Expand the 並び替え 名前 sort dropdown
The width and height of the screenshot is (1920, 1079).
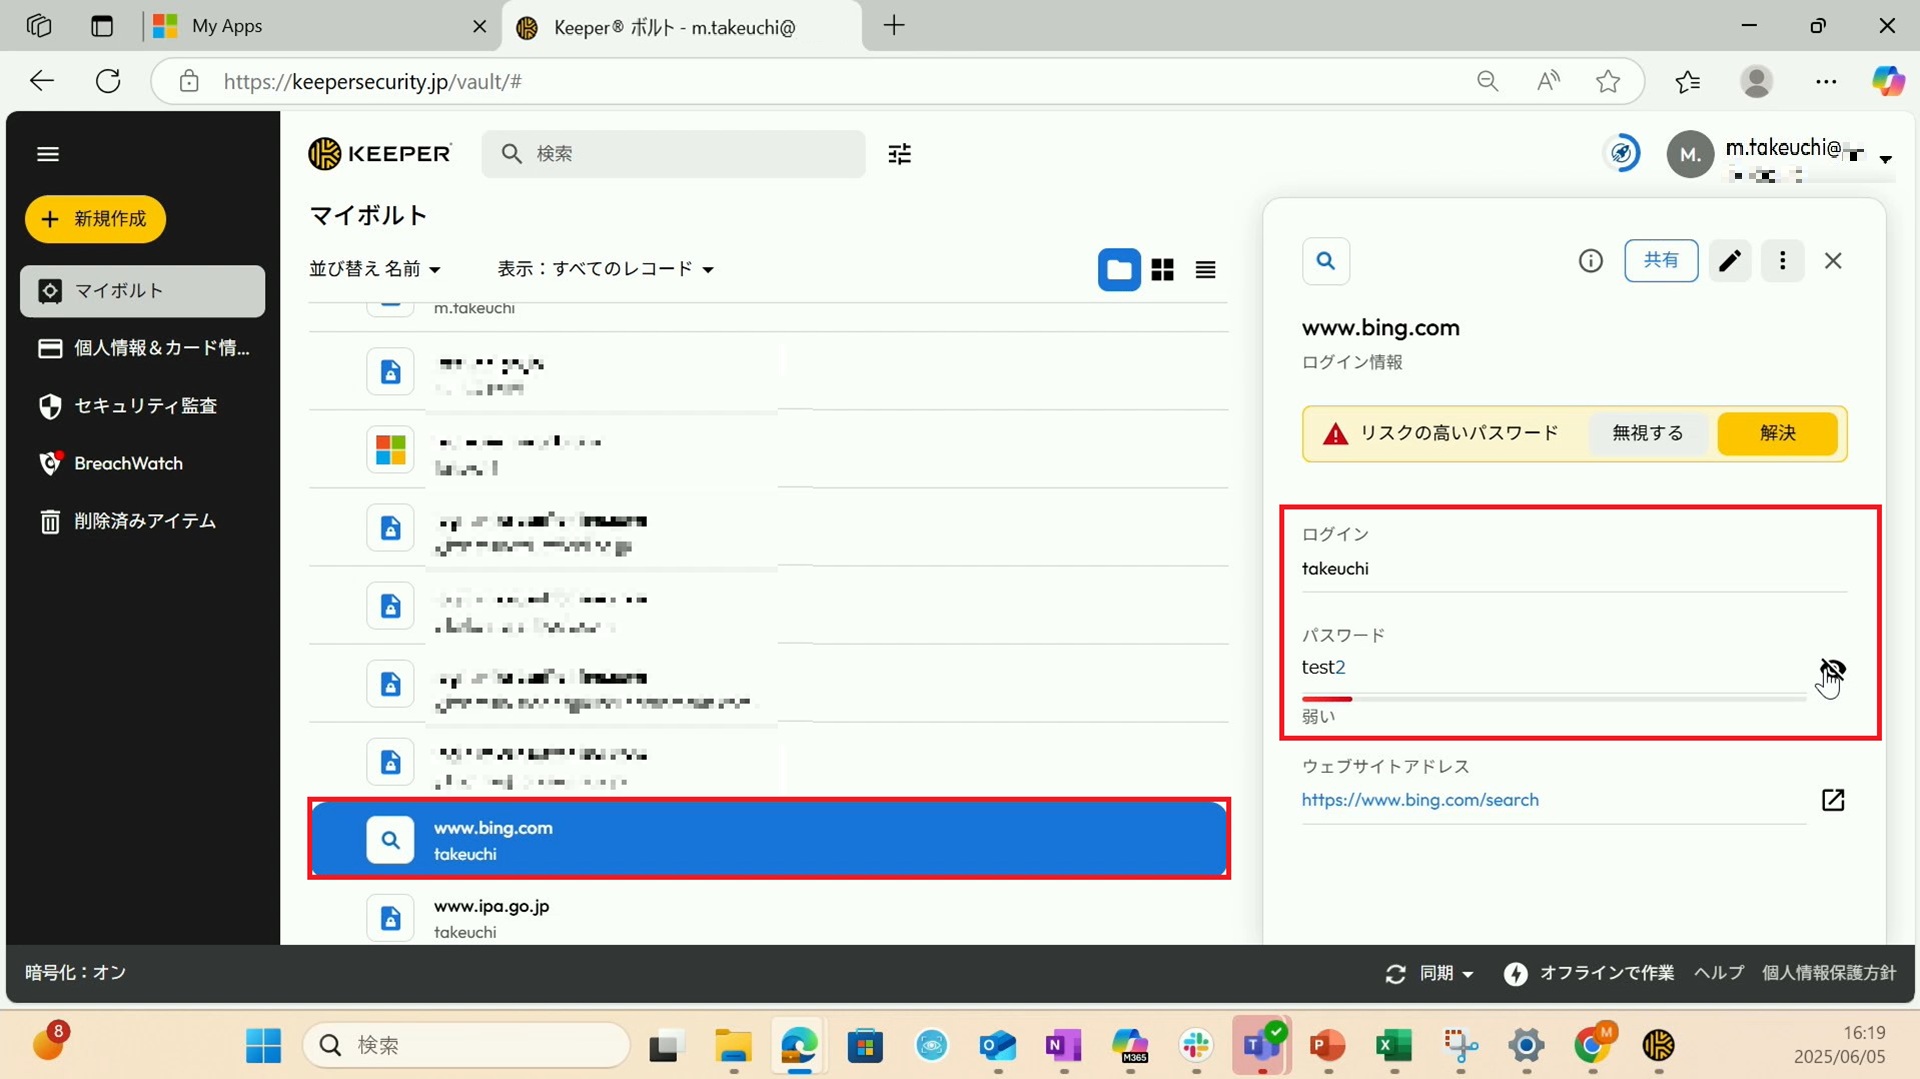(375, 269)
